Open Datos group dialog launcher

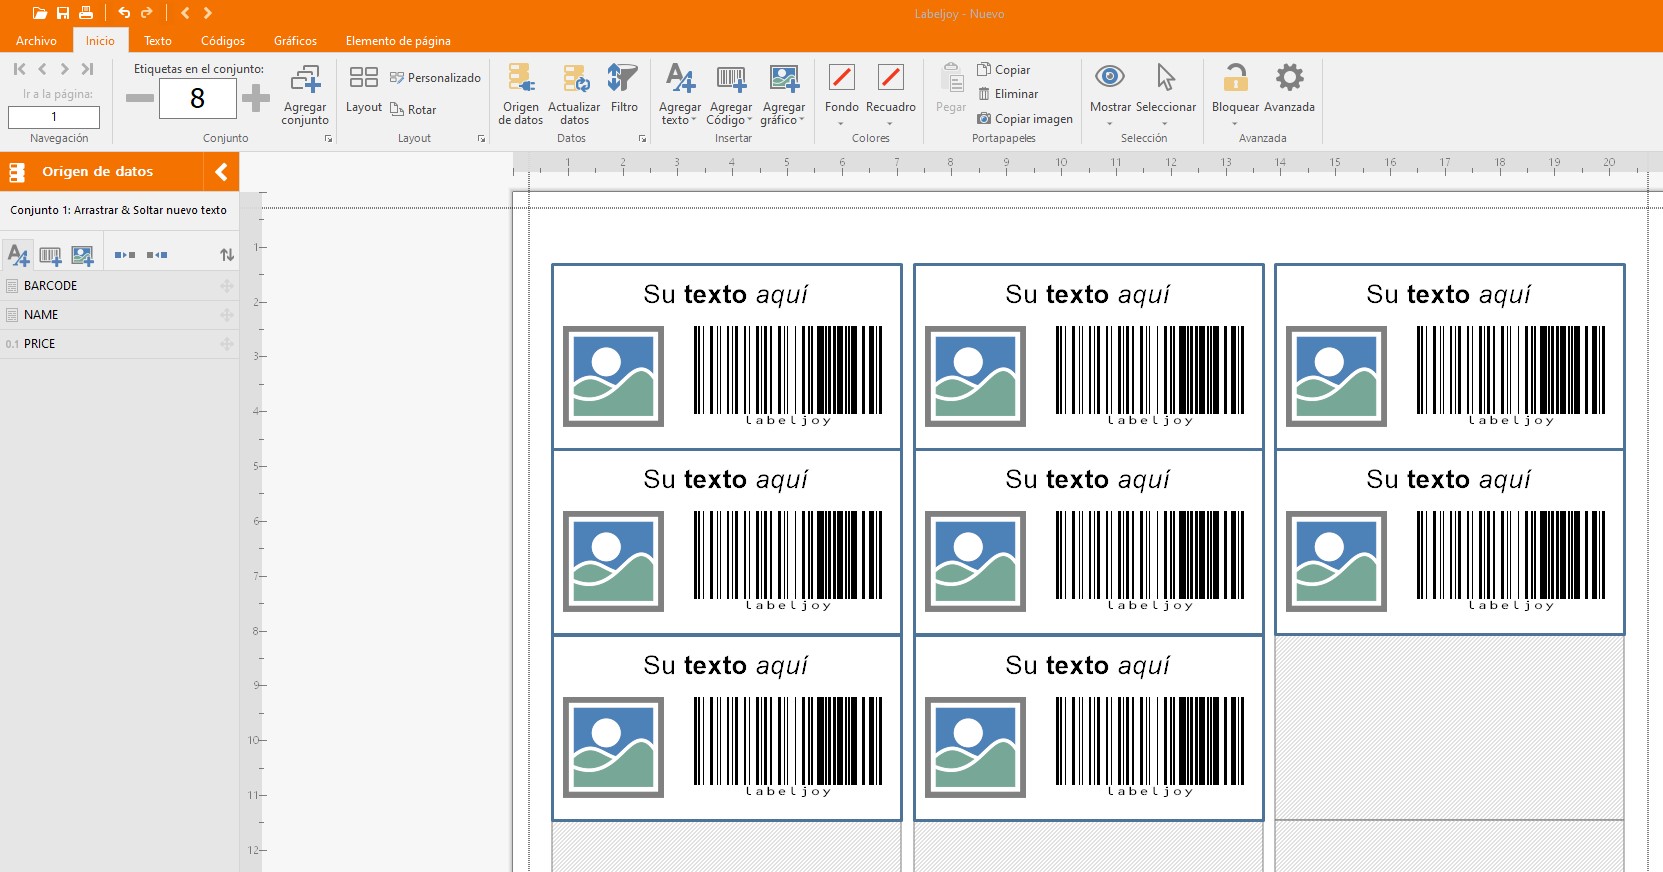(642, 139)
